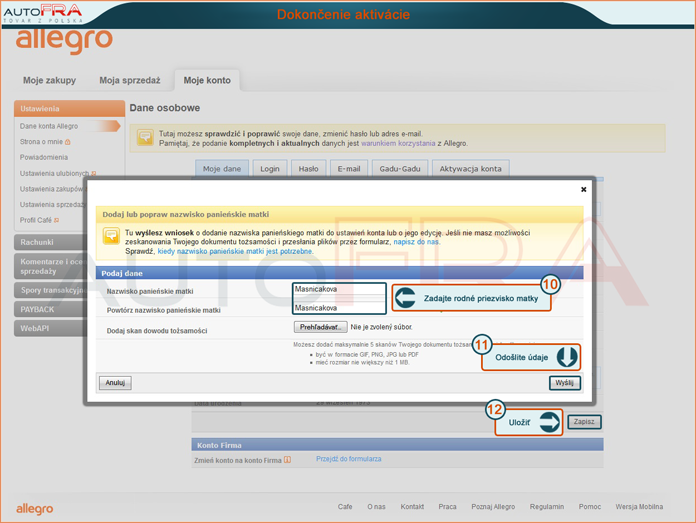Open the Aktywacja konta sub-tab
The width and height of the screenshot is (696, 523).
(x=471, y=169)
